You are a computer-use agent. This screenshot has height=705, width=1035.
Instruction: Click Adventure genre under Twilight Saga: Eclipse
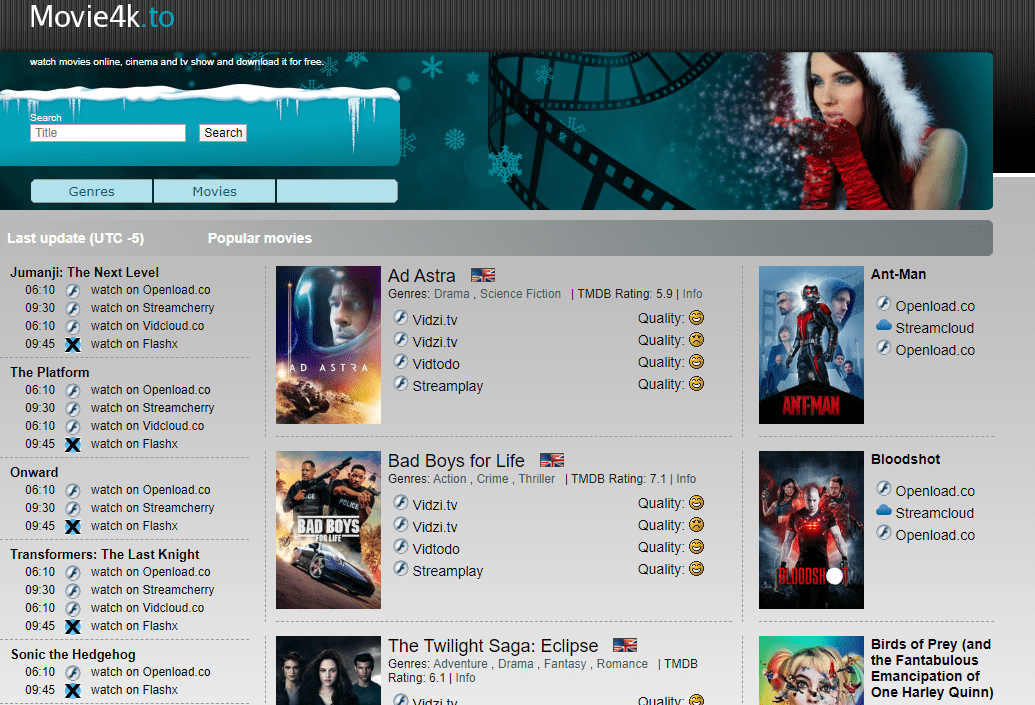(460, 663)
